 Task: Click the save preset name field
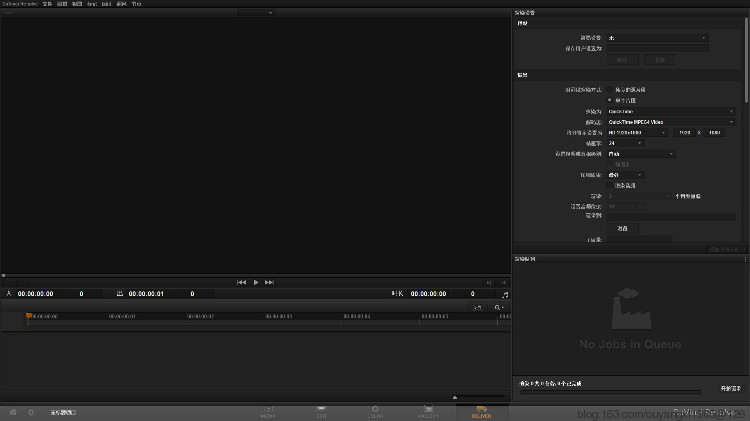click(657, 48)
